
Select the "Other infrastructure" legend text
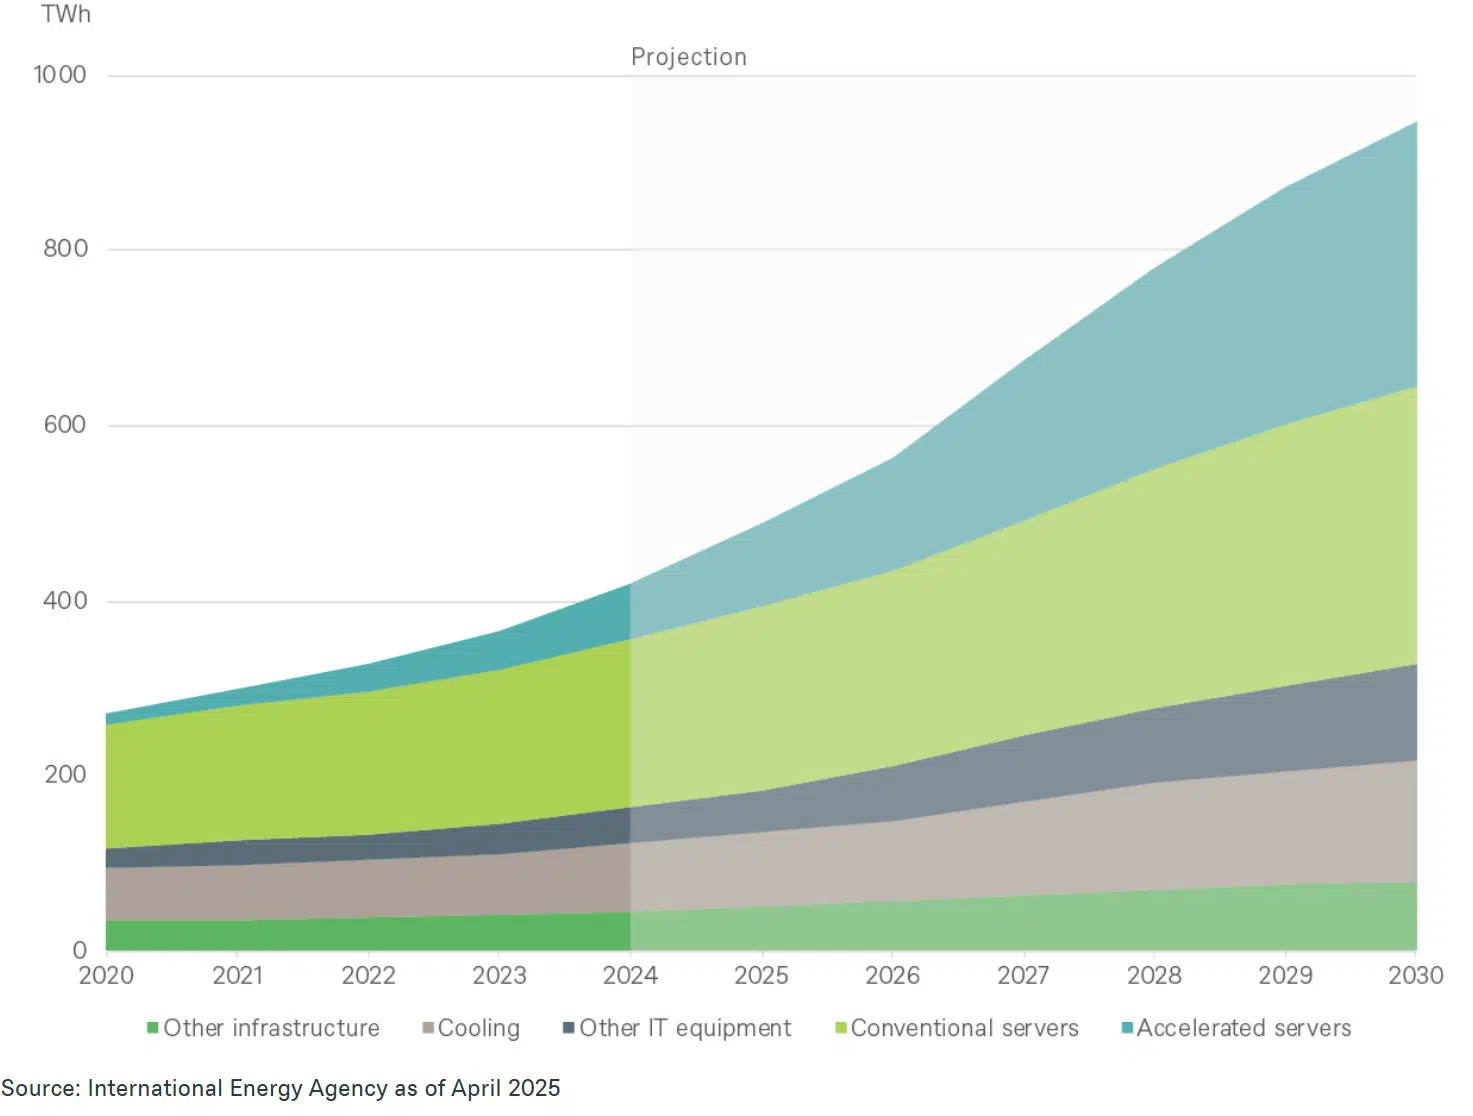click(x=271, y=1028)
